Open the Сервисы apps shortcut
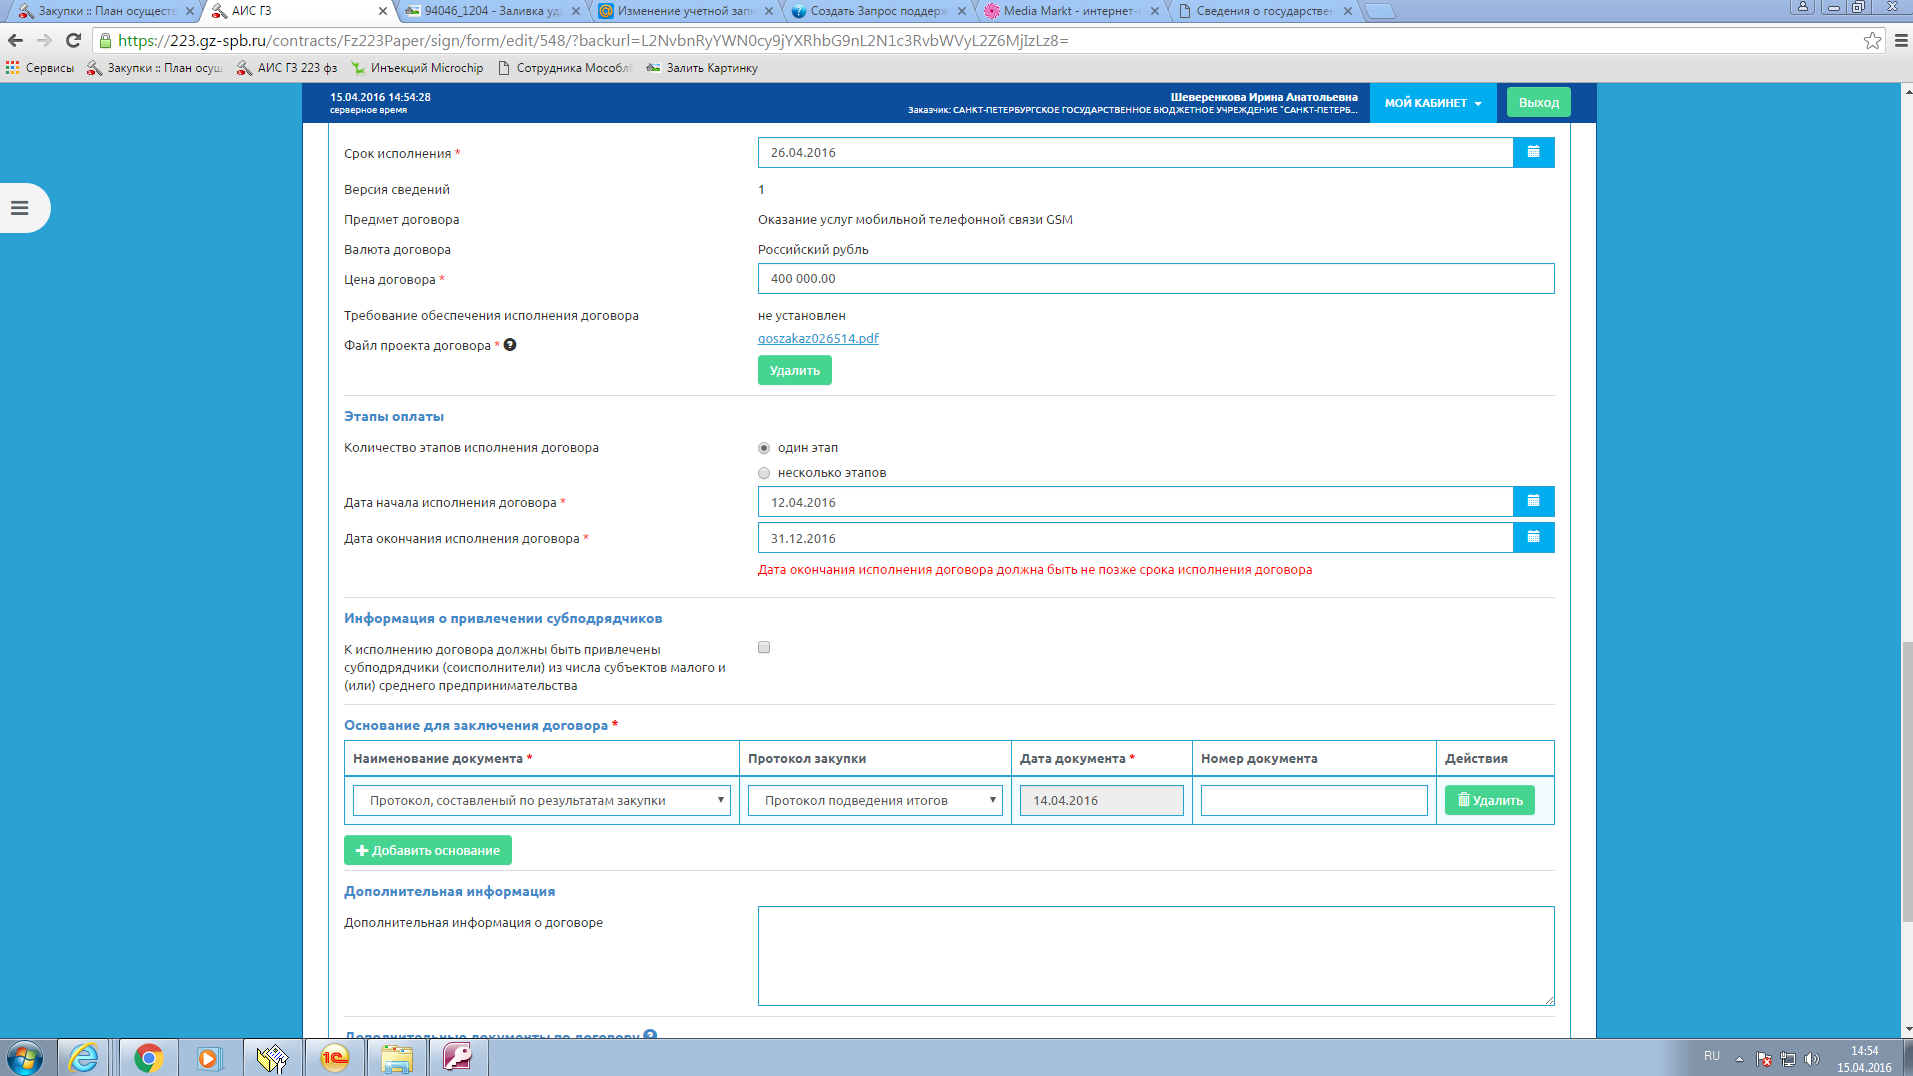Screen dimensions: 1913x1076 (40, 68)
